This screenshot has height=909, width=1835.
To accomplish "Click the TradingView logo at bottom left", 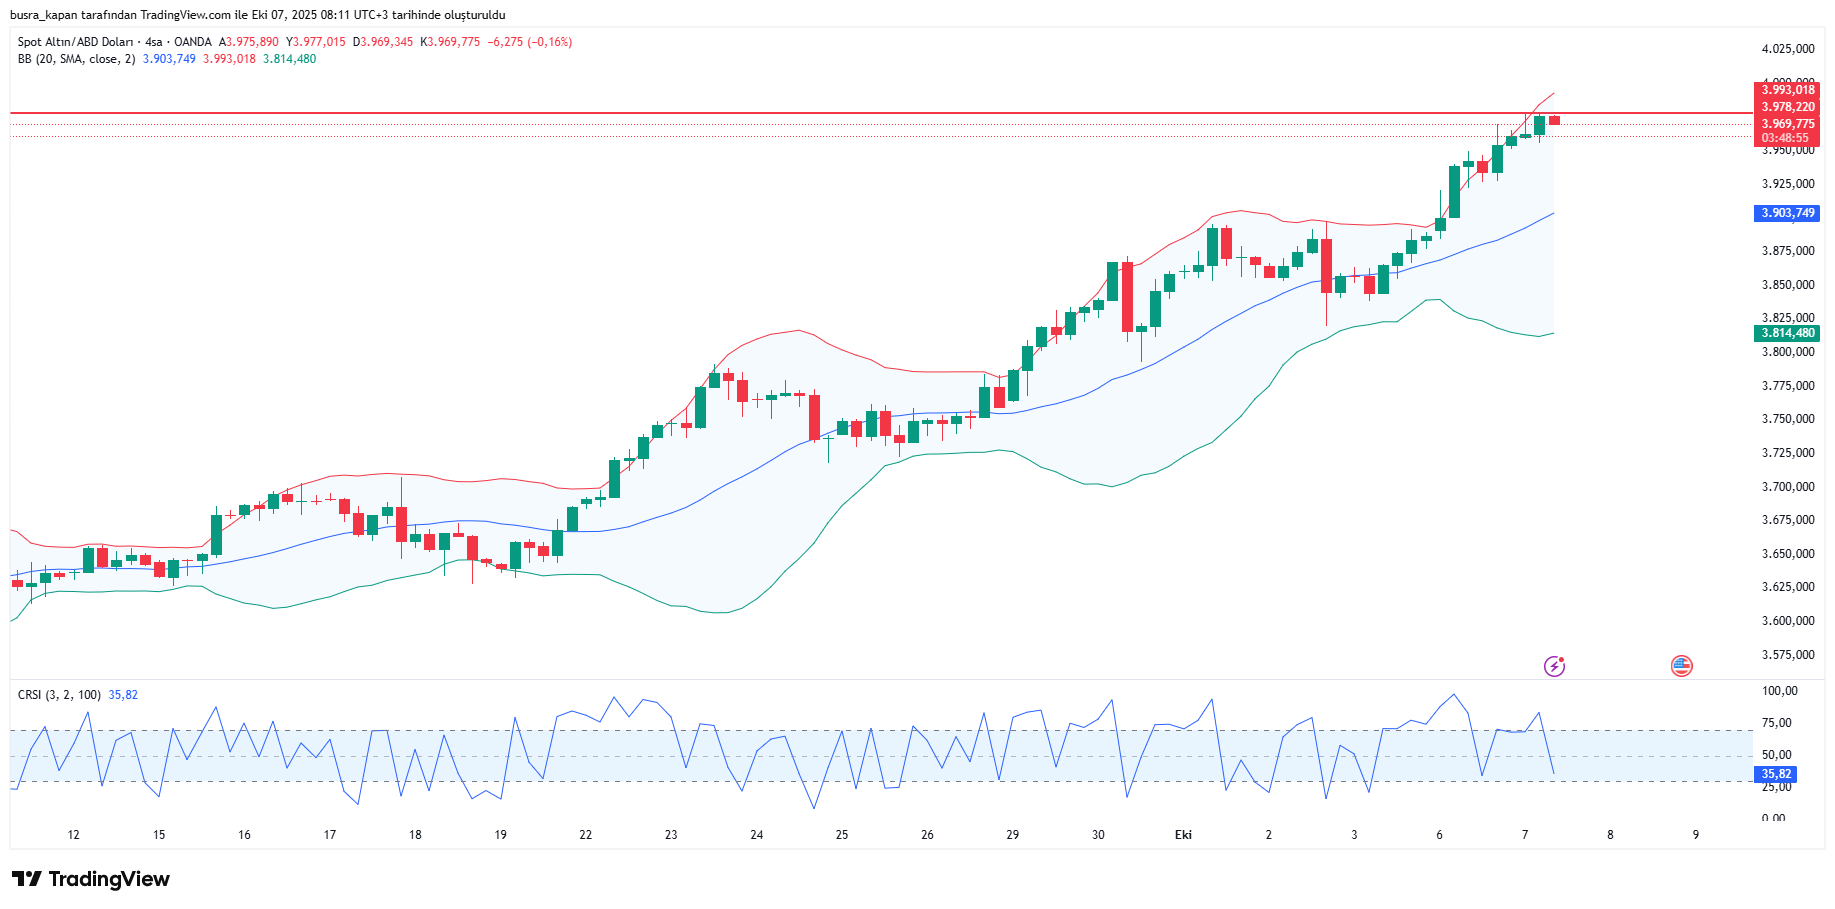I will [91, 879].
